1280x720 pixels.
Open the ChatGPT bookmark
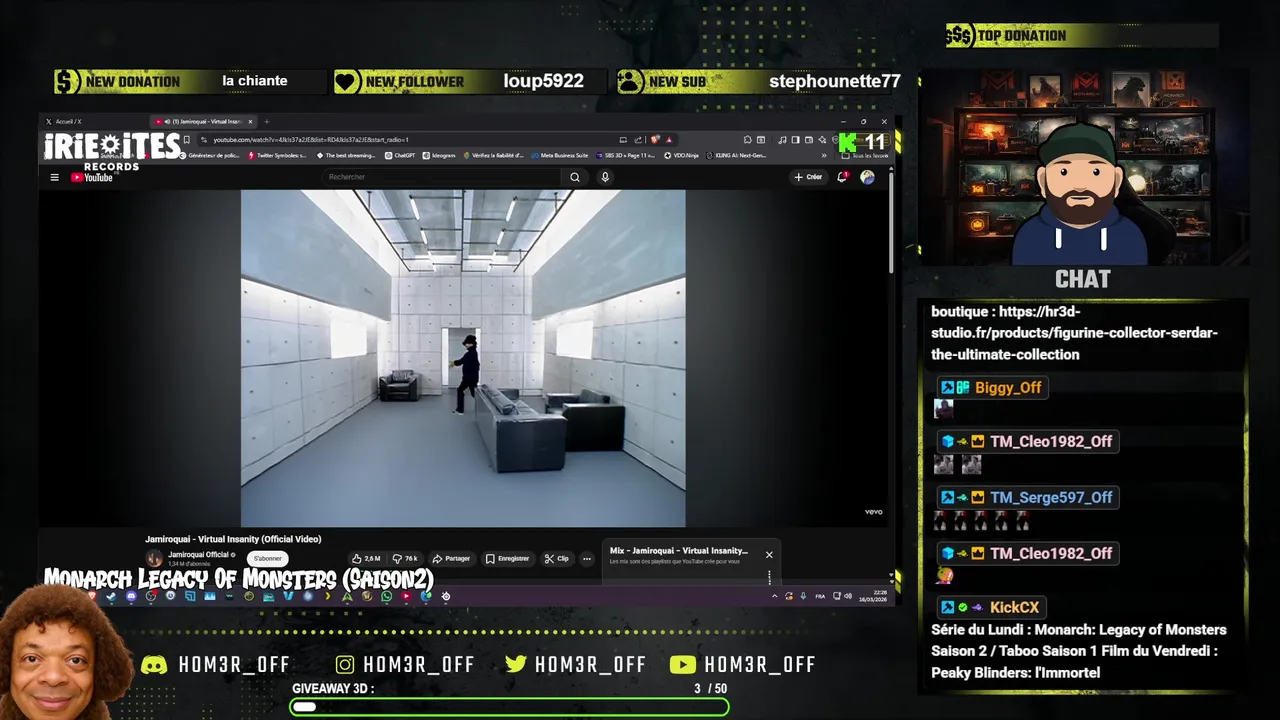(x=399, y=156)
